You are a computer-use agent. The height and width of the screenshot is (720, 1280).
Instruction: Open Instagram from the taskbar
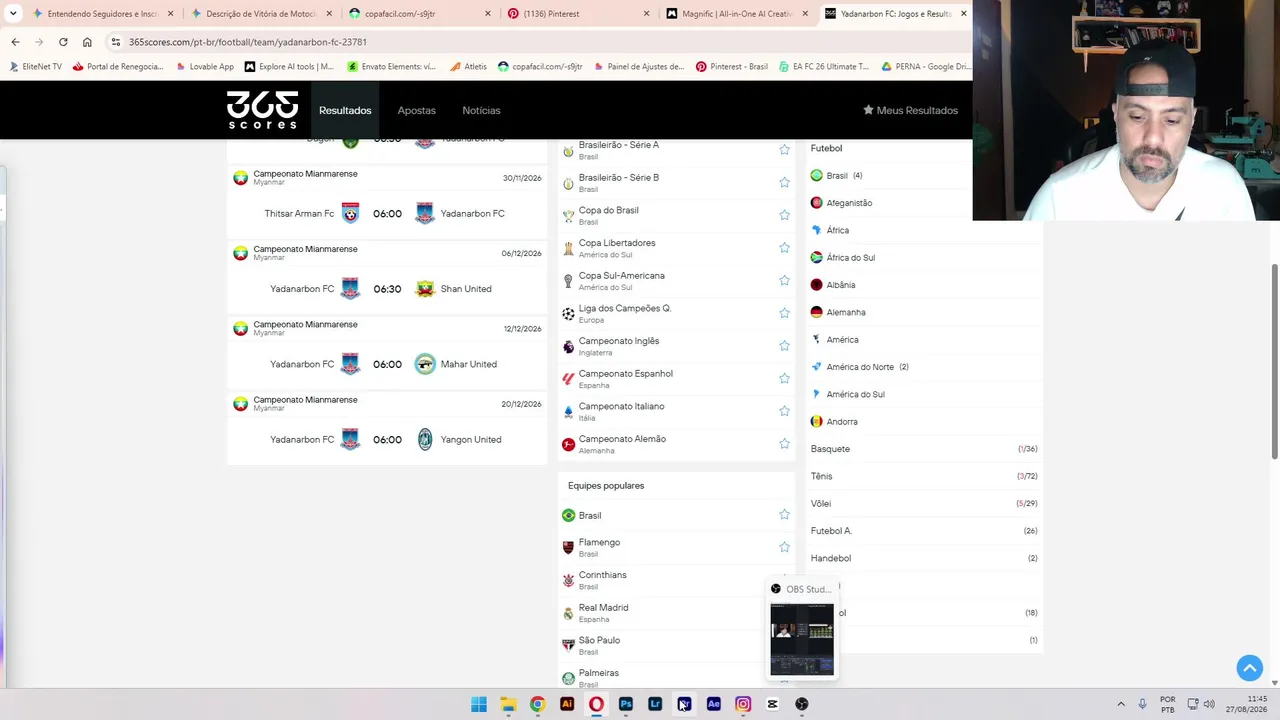[743, 704]
